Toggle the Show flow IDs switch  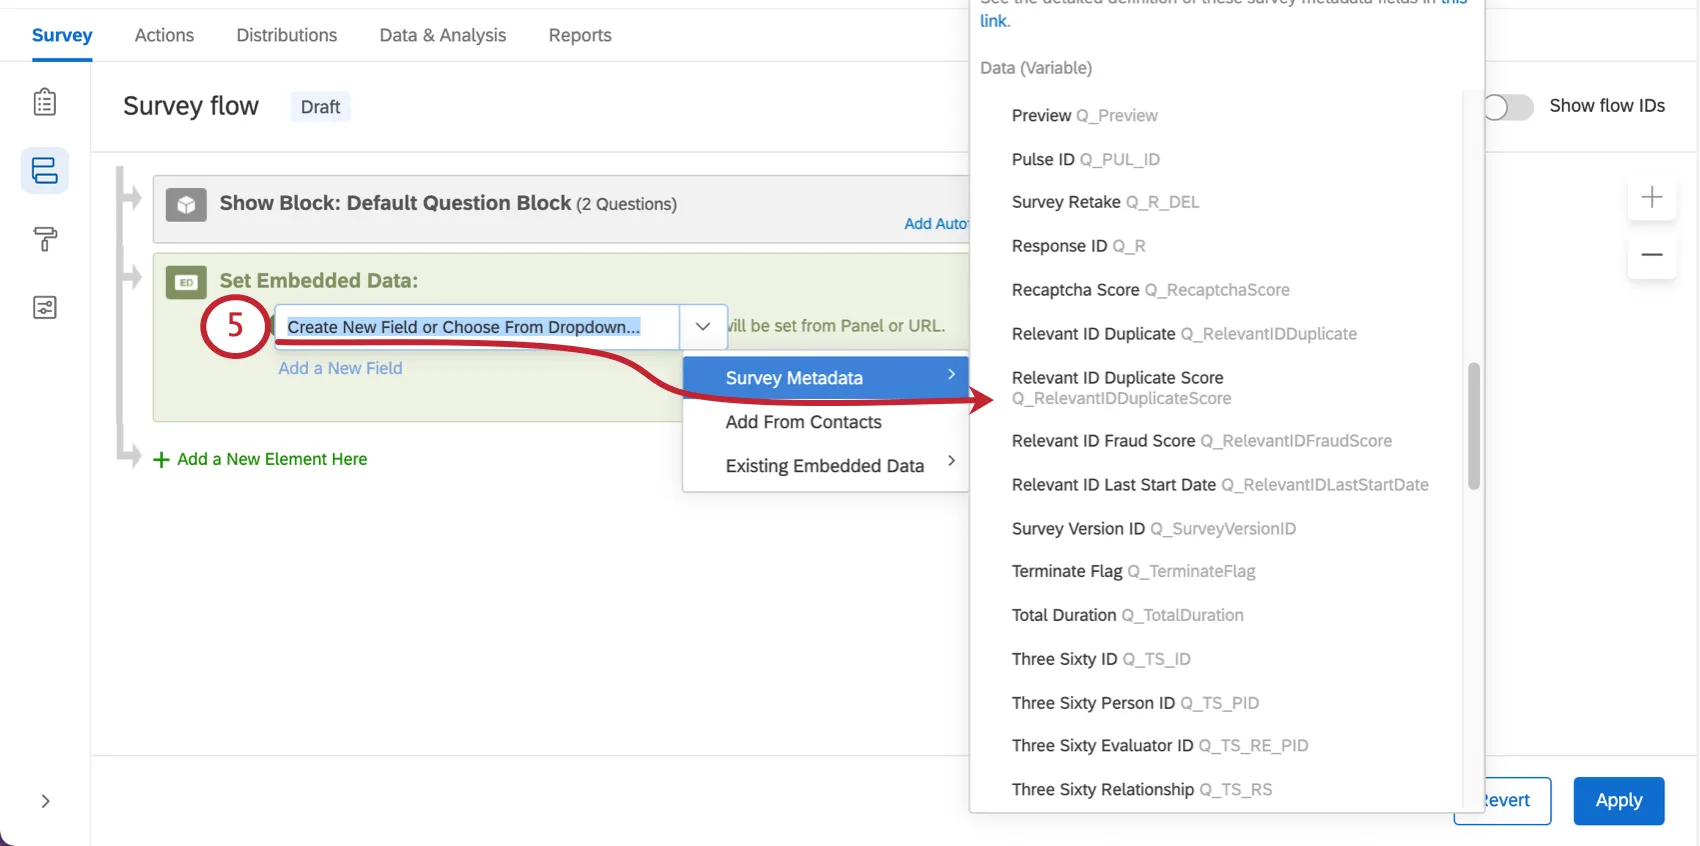1507,107
